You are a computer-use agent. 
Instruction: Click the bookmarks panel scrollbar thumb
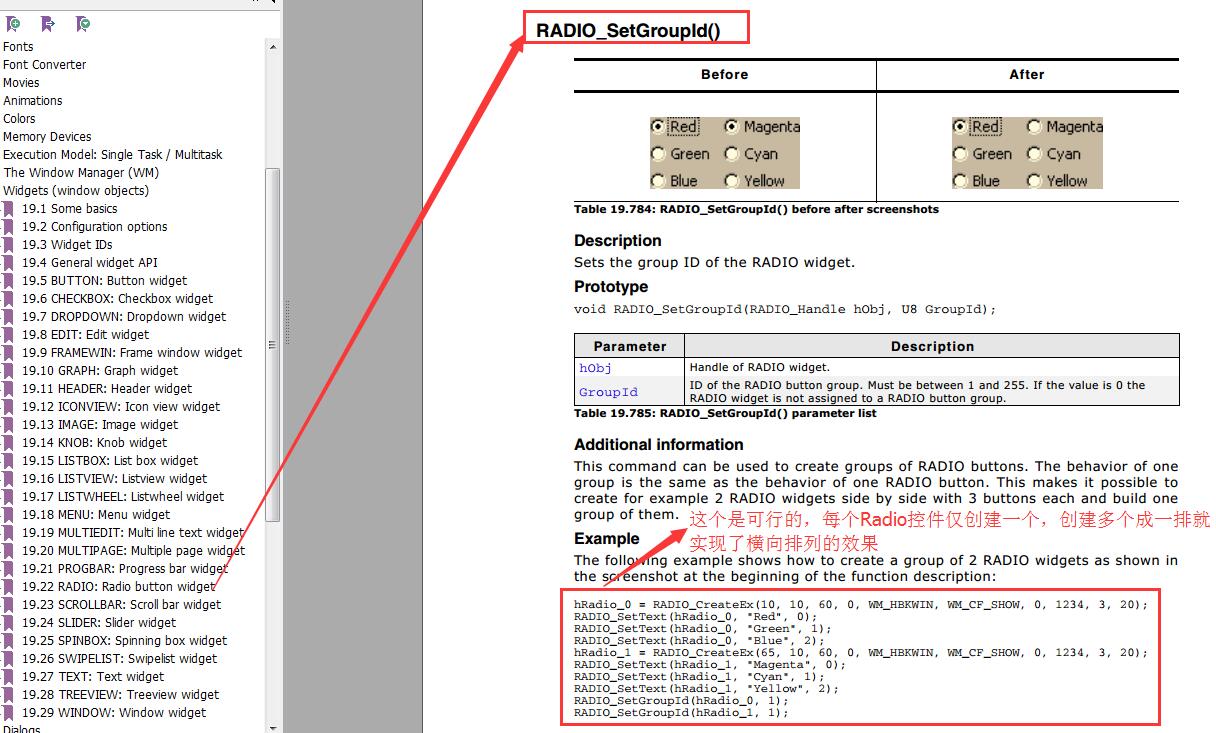[x=273, y=344]
